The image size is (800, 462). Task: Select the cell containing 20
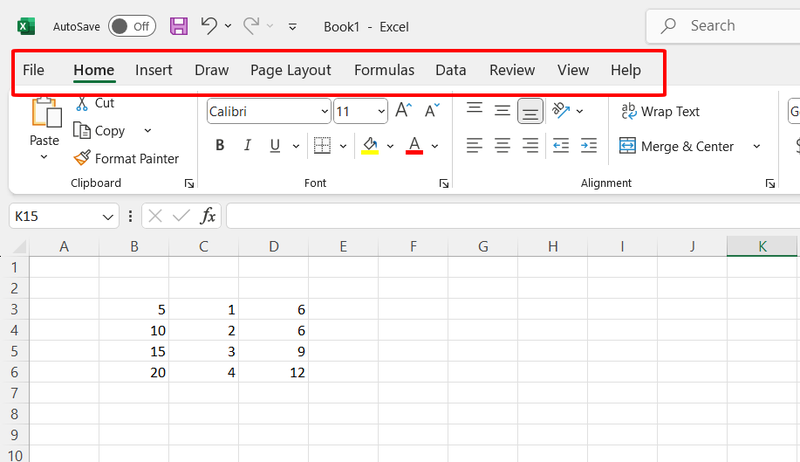click(x=134, y=372)
